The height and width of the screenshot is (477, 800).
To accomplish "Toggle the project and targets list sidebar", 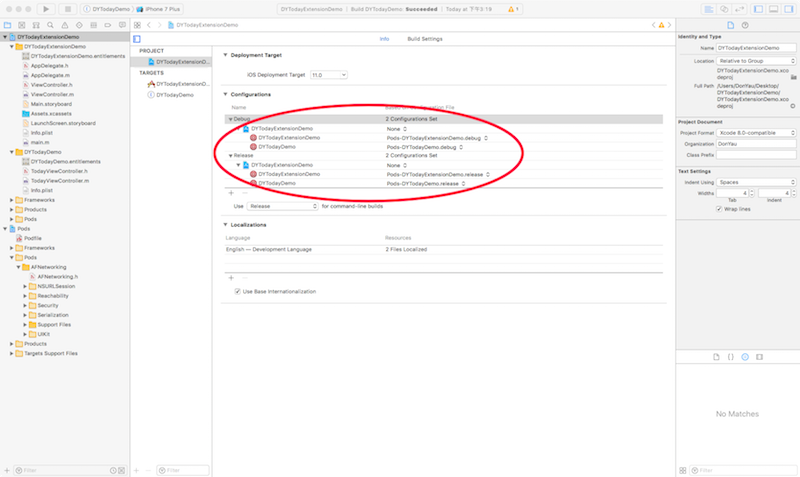I will tap(137, 39).
